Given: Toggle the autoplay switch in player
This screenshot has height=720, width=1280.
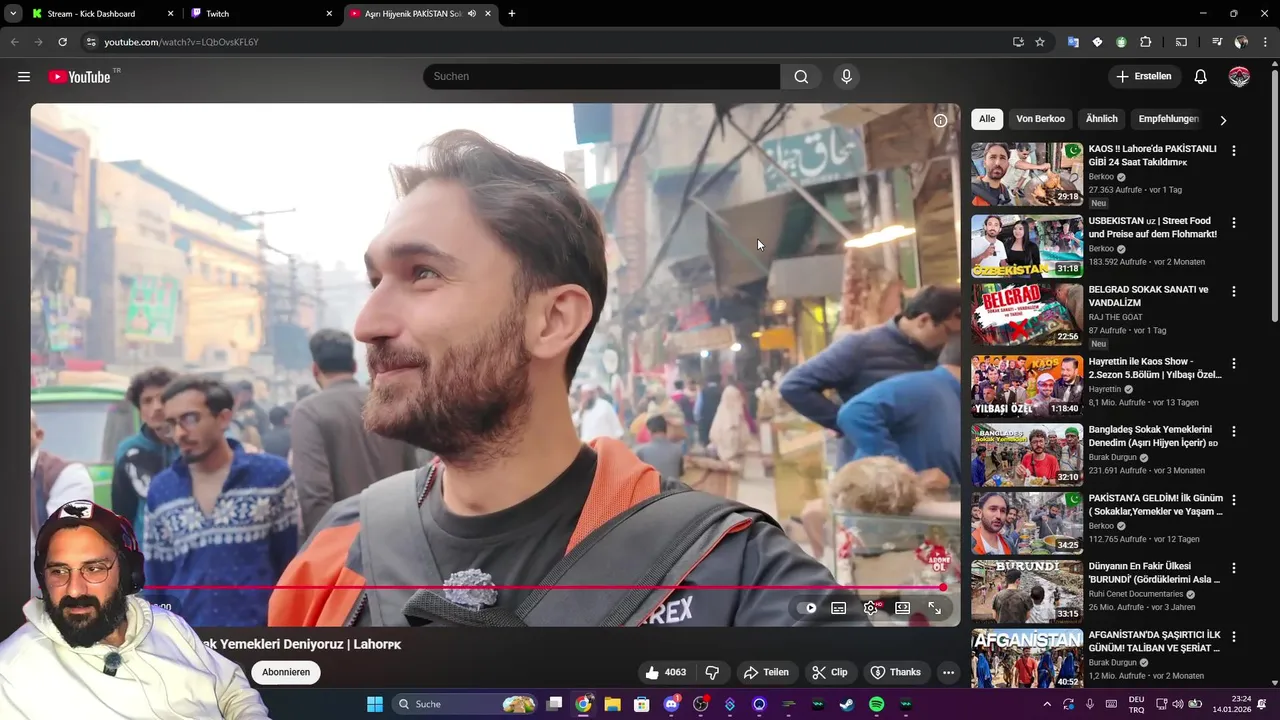Looking at the screenshot, I should [x=808, y=608].
